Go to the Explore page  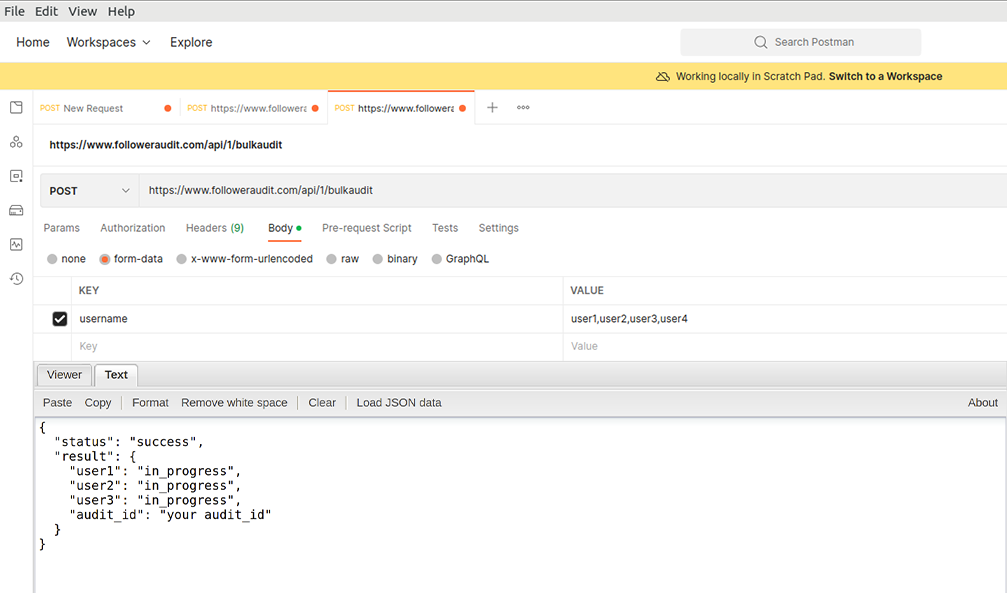coord(191,42)
